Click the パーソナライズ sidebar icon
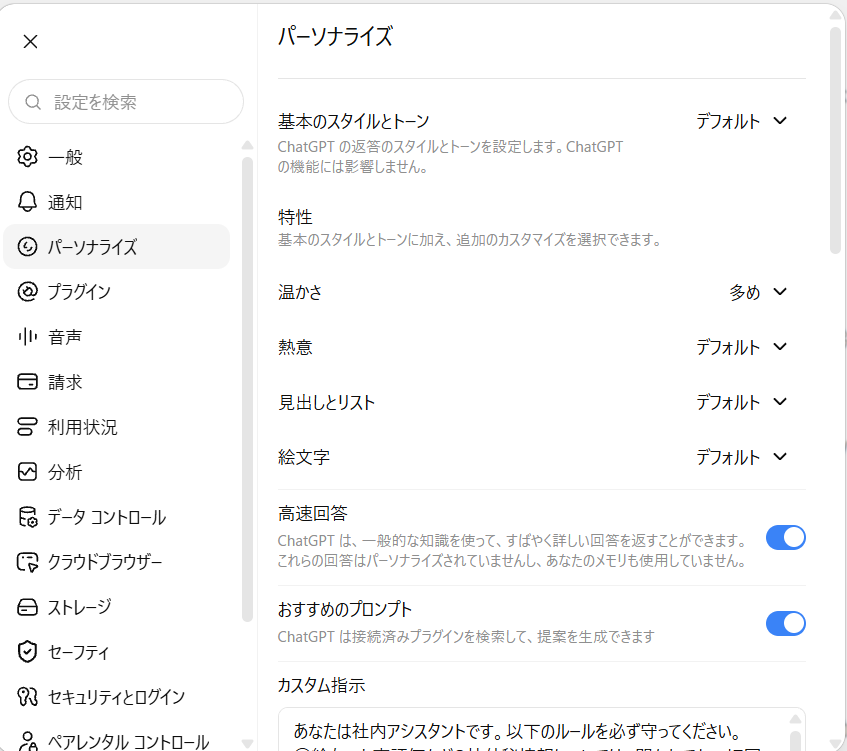The height and width of the screenshot is (751, 847). coord(27,246)
